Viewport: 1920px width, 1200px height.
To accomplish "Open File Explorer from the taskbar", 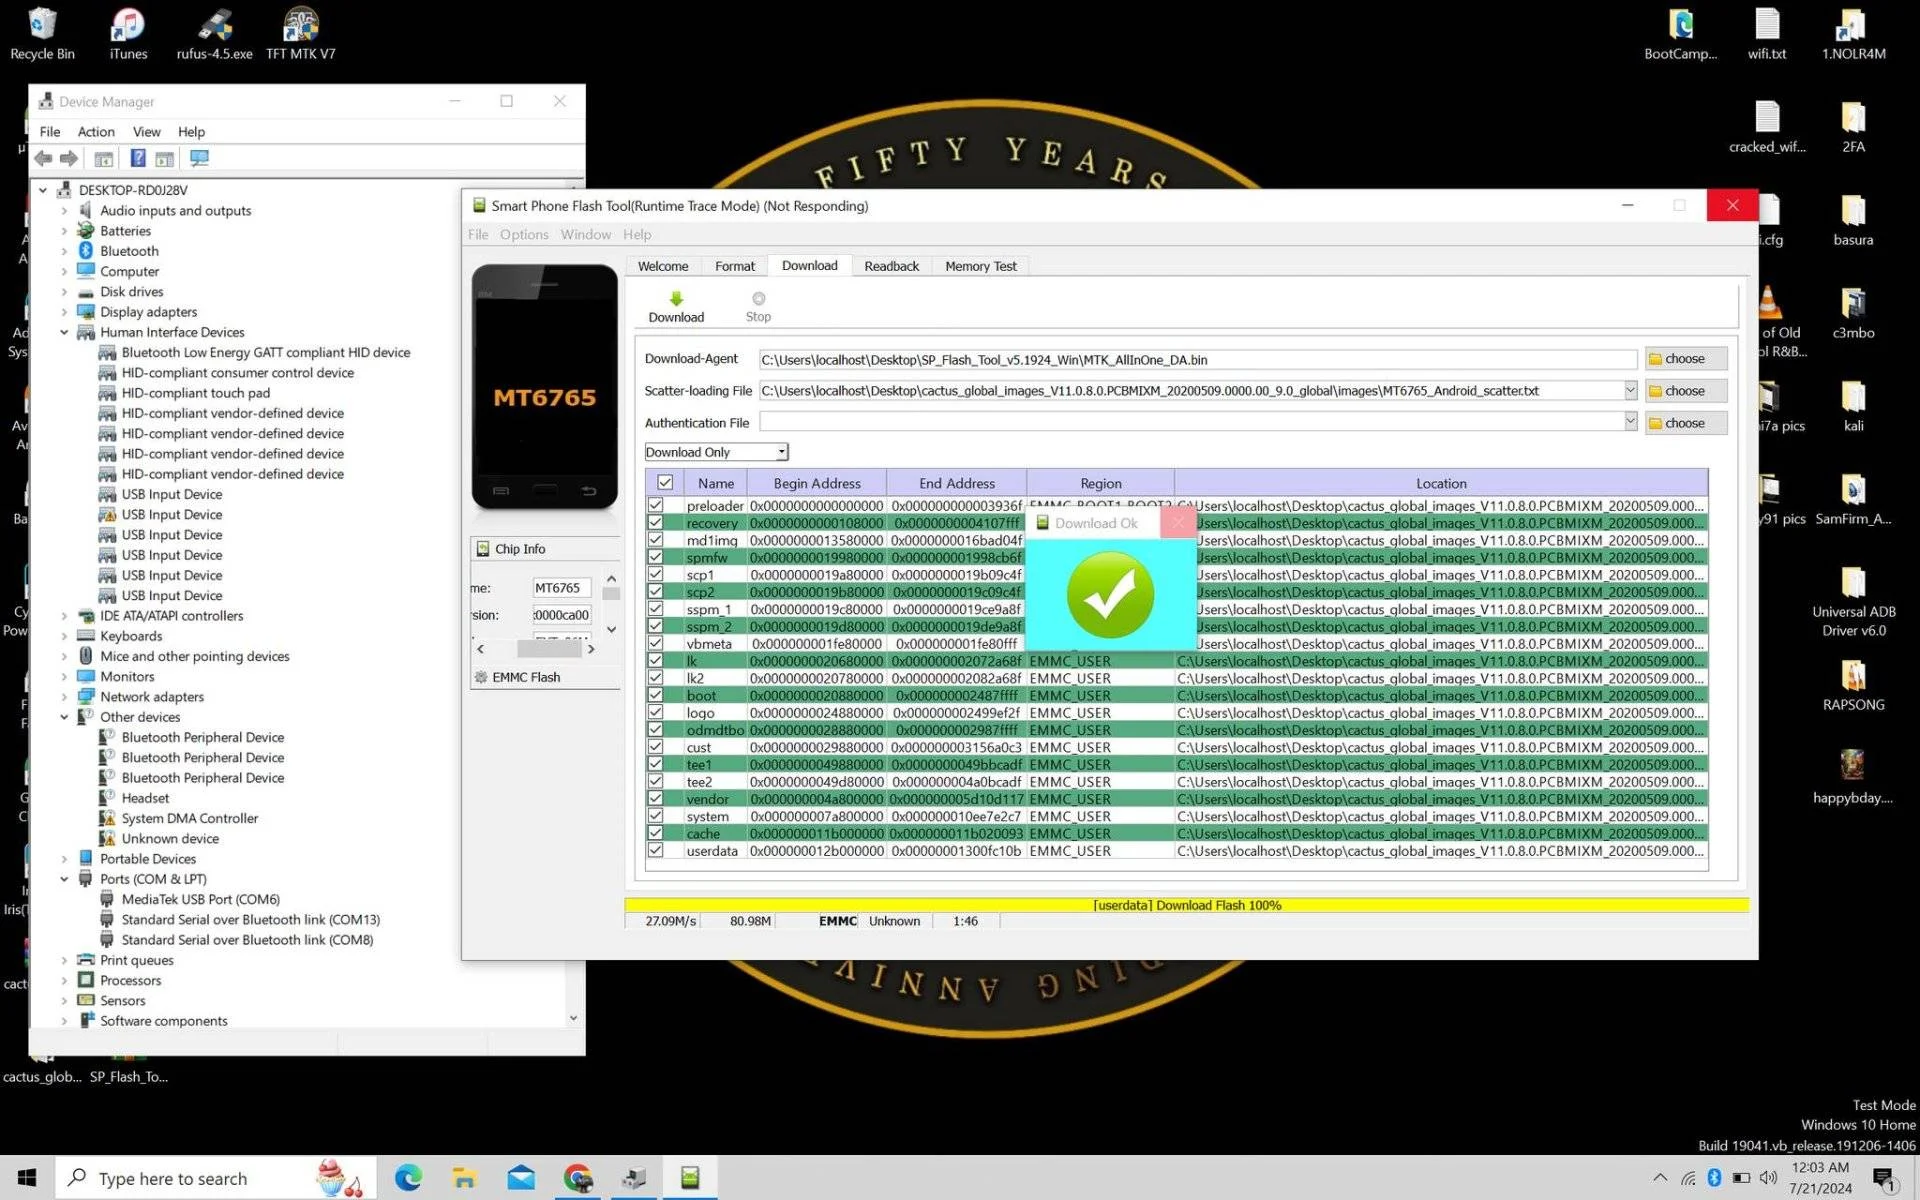I will (464, 1178).
